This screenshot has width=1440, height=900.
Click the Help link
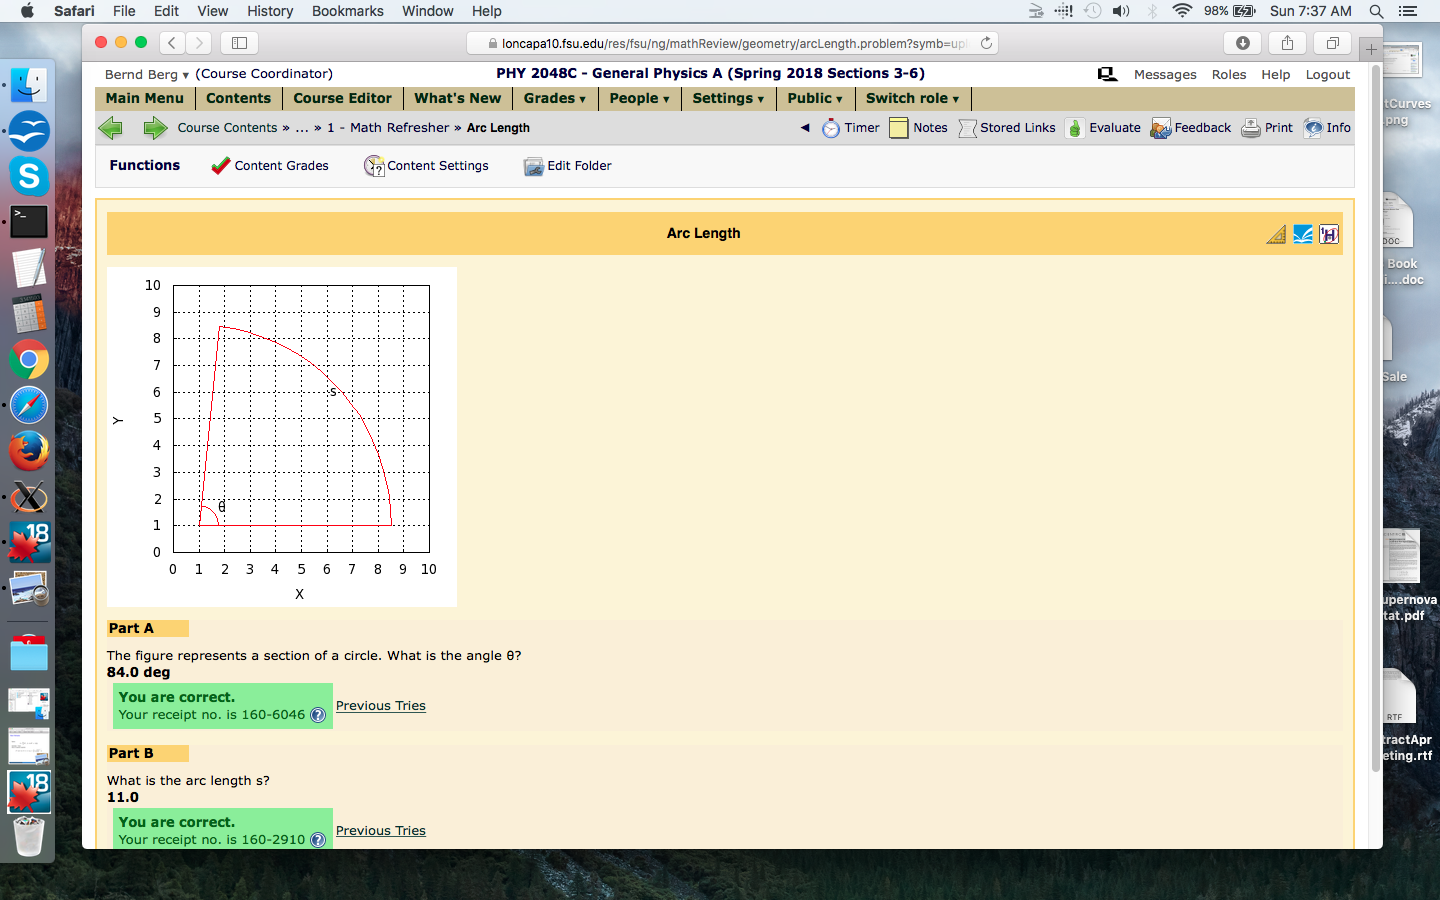[x=1276, y=74]
